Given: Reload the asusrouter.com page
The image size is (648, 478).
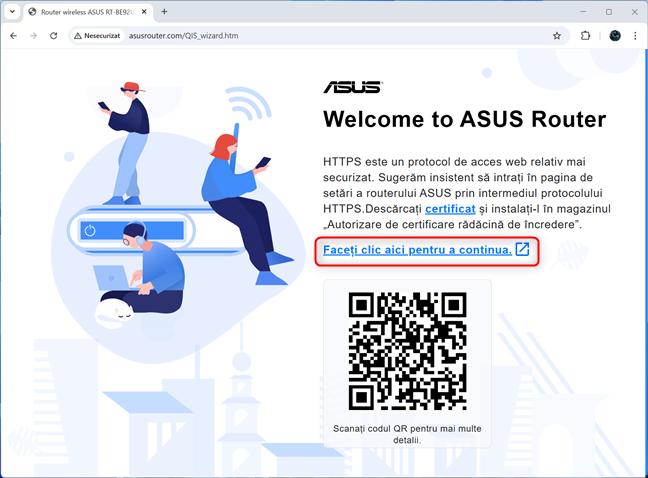Looking at the screenshot, I should (x=53, y=36).
